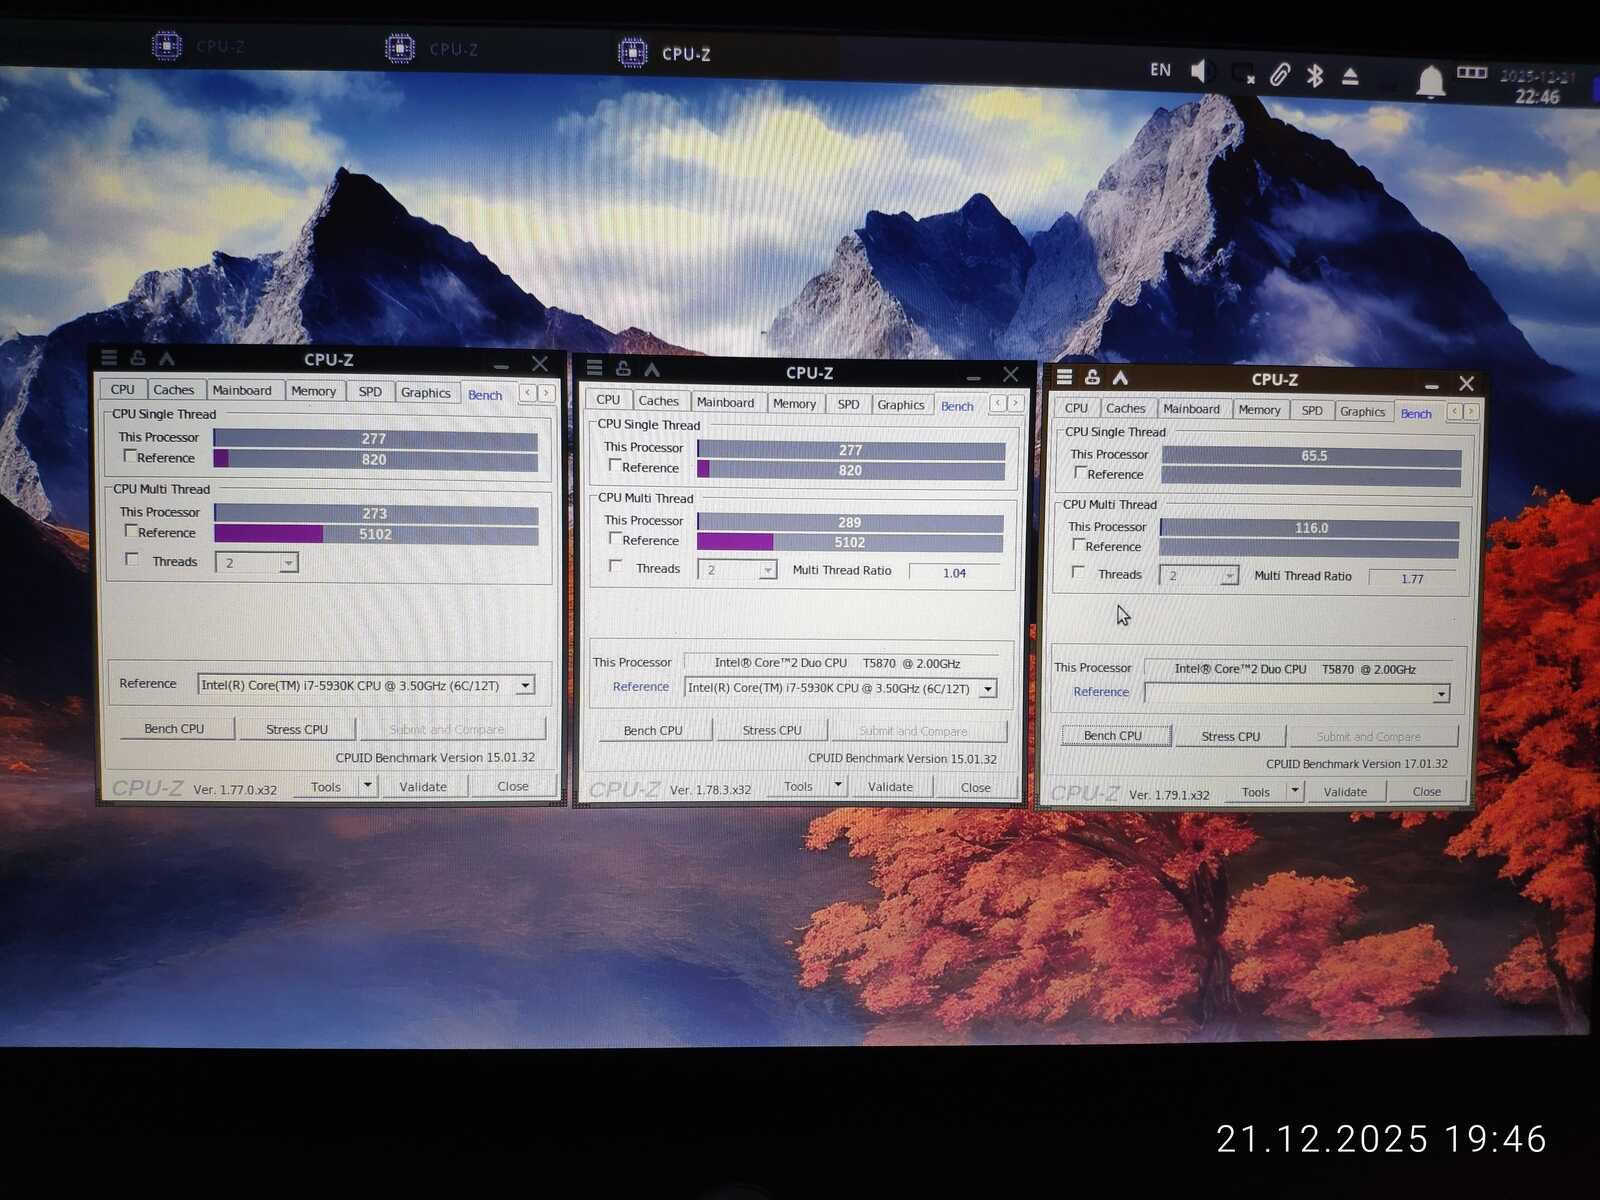Switch to the Graphics tab in CPU-Z 1.79
The height and width of the screenshot is (1200, 1600).
[1363, 411]
